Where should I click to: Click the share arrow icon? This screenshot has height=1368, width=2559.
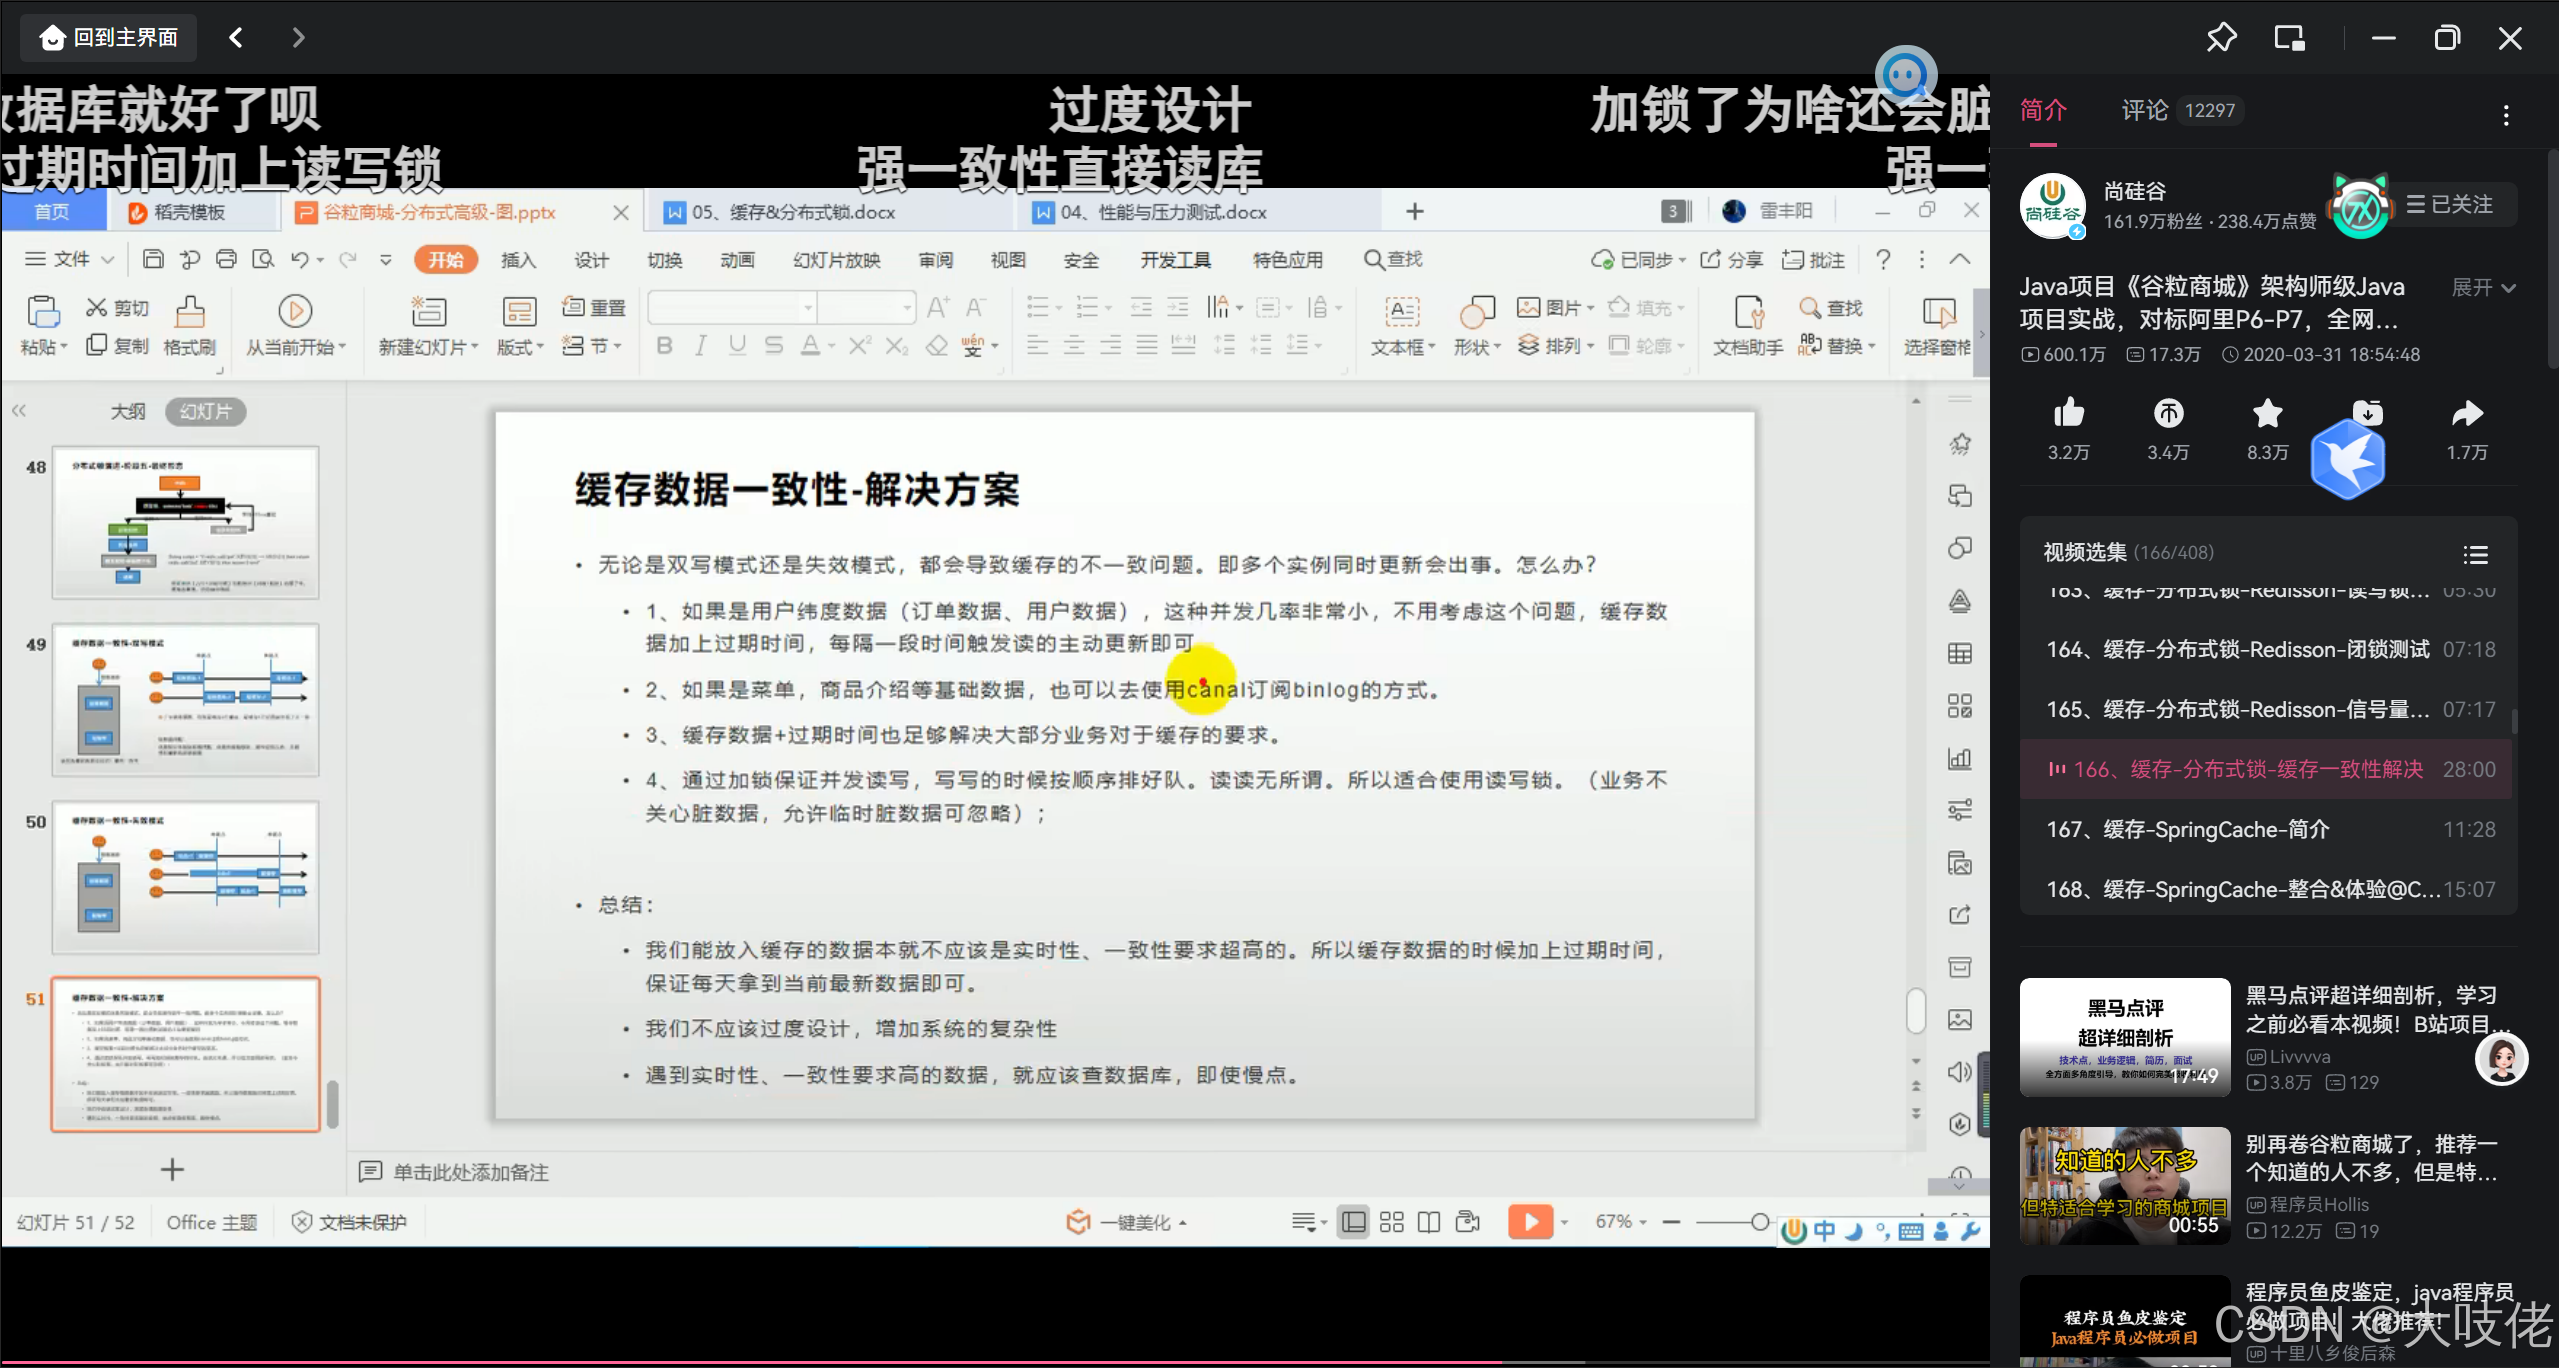point(2466,413)
